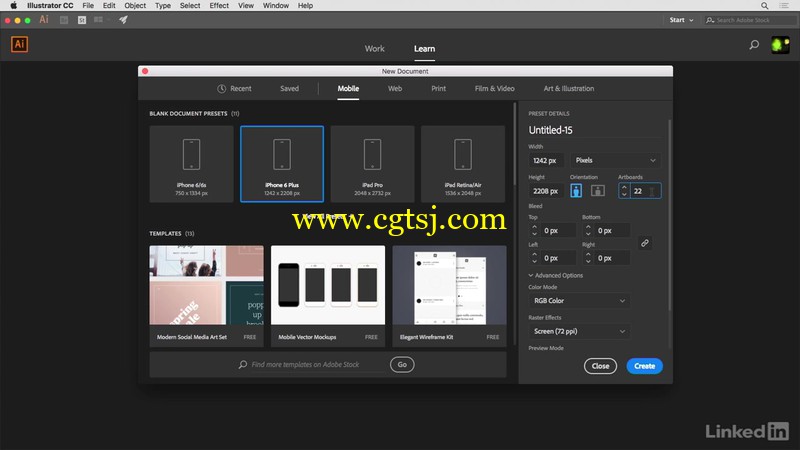Decrease the Right bleed value
The height and width of the screenshot is (450, 800).
pyautogui.click(x=588, y=262)
